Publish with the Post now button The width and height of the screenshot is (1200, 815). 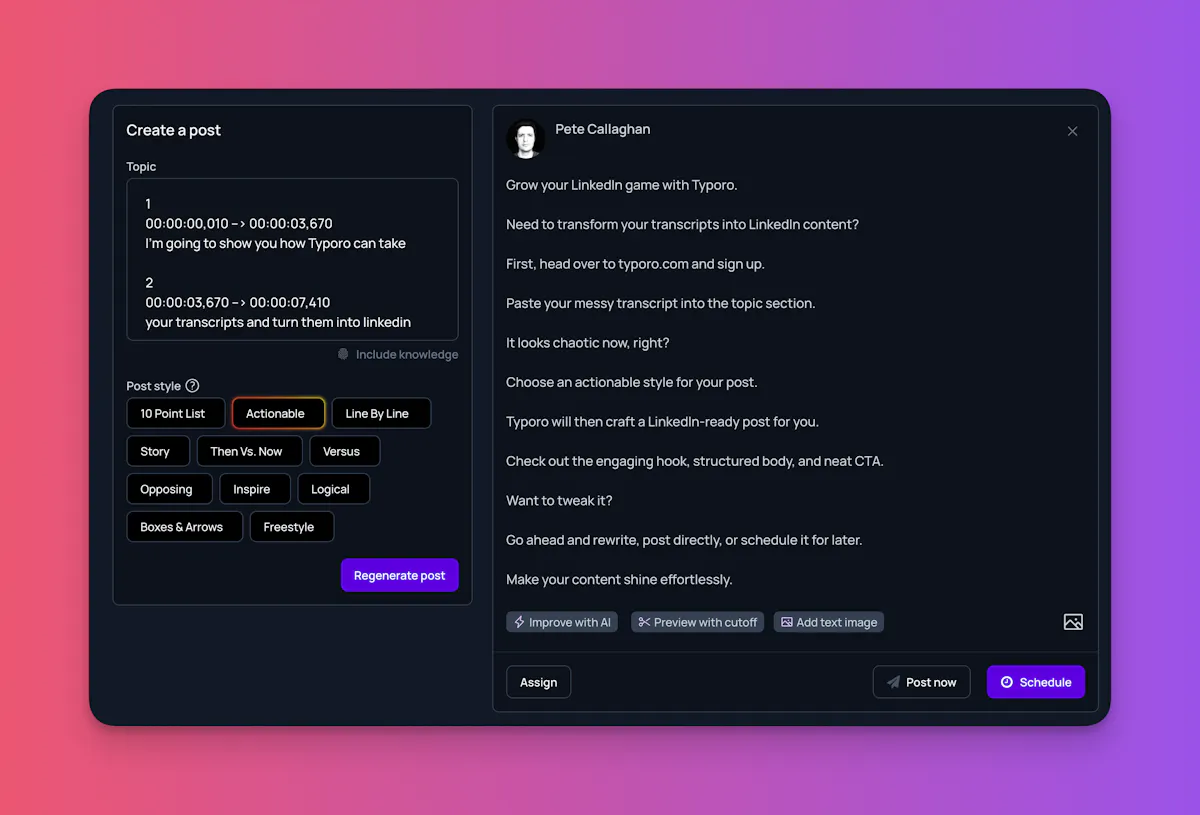point(921,682)
